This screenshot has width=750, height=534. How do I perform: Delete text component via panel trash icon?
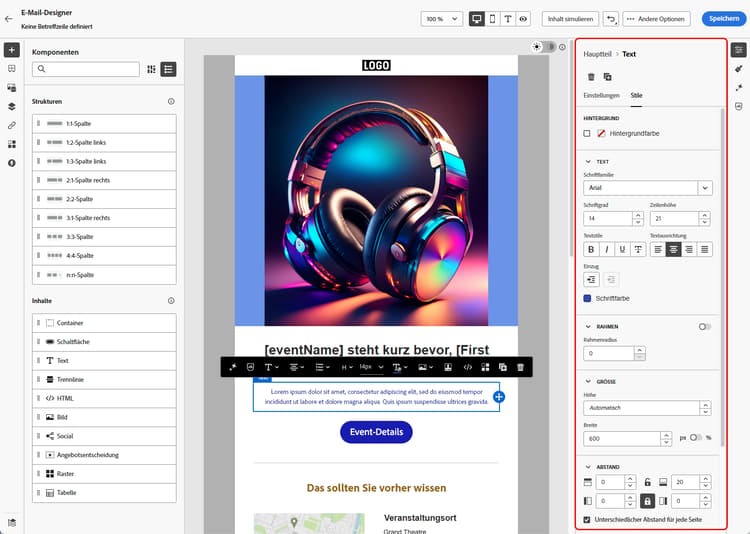tap(591, 77)
